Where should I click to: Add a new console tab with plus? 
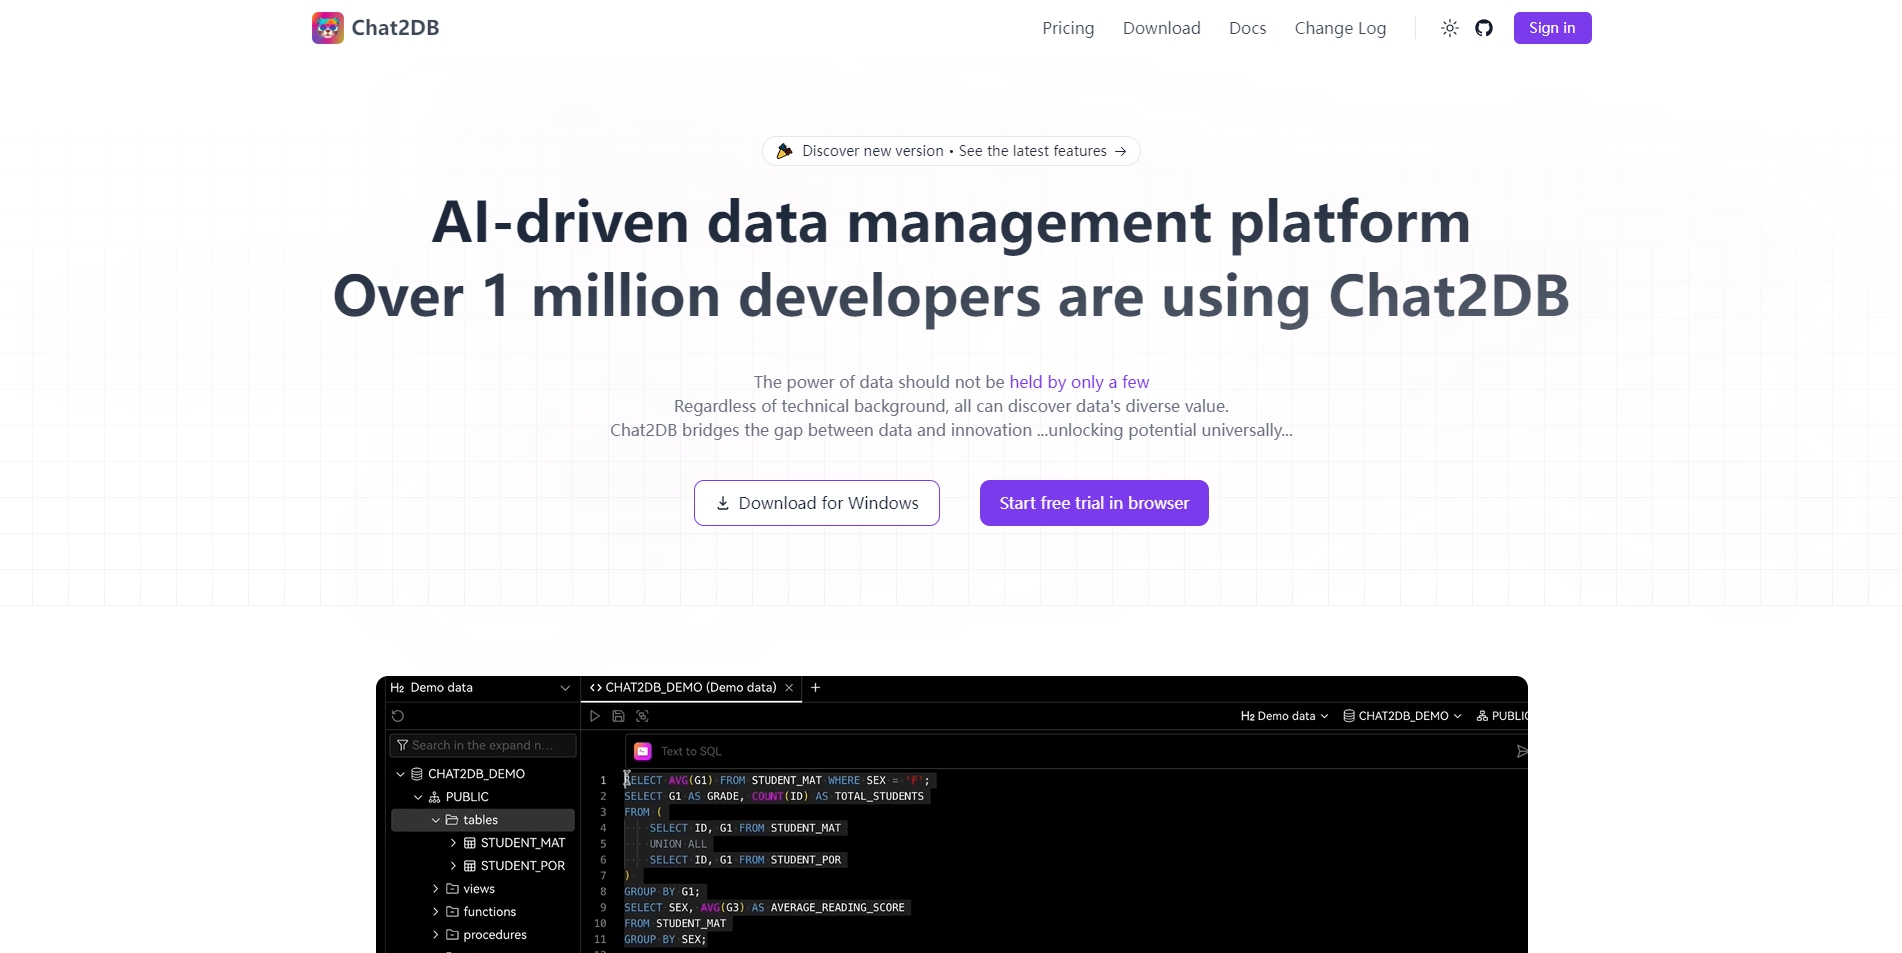(815, 688)
